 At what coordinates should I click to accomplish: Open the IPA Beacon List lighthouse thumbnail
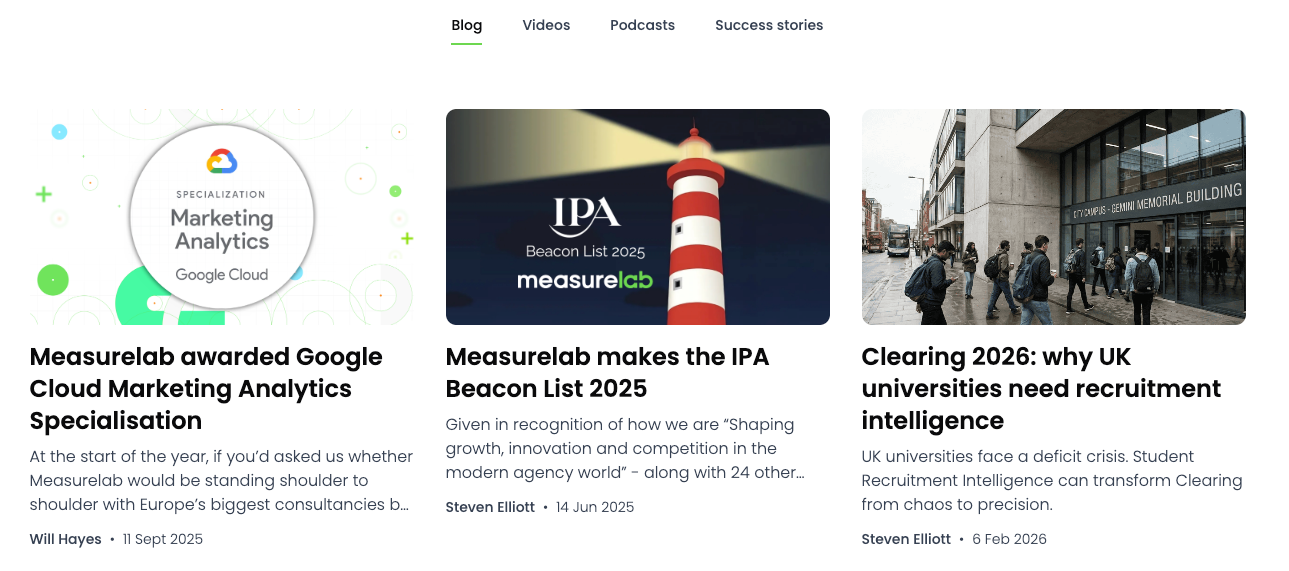pos(638,217)
